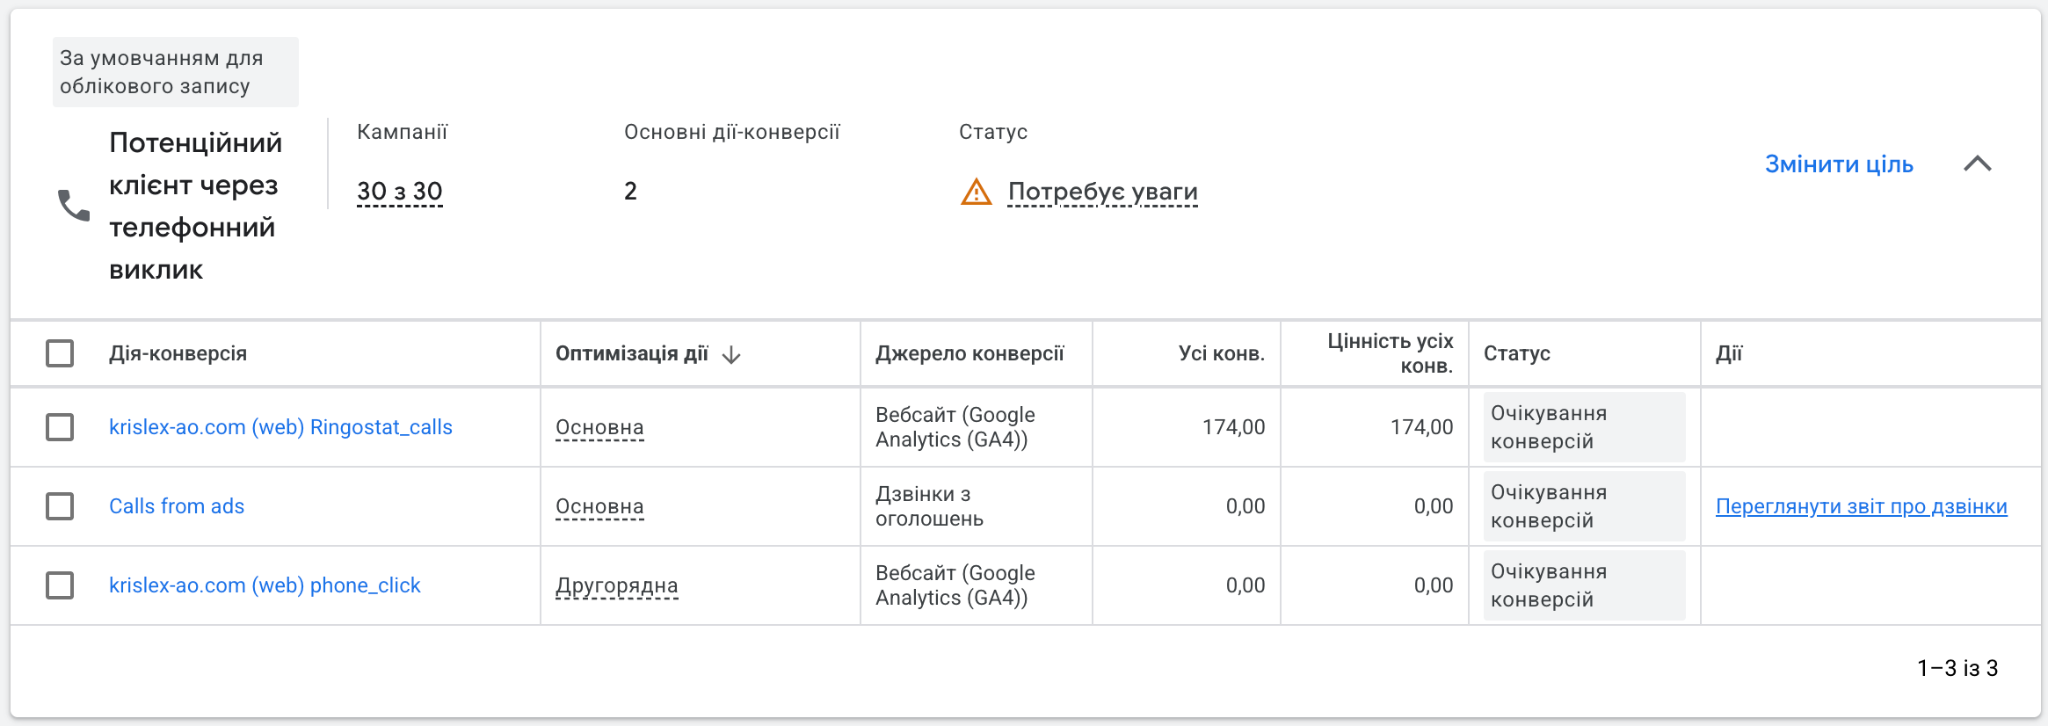
Task: Open the Calls from ads conversion action
Action: point(177,506)
